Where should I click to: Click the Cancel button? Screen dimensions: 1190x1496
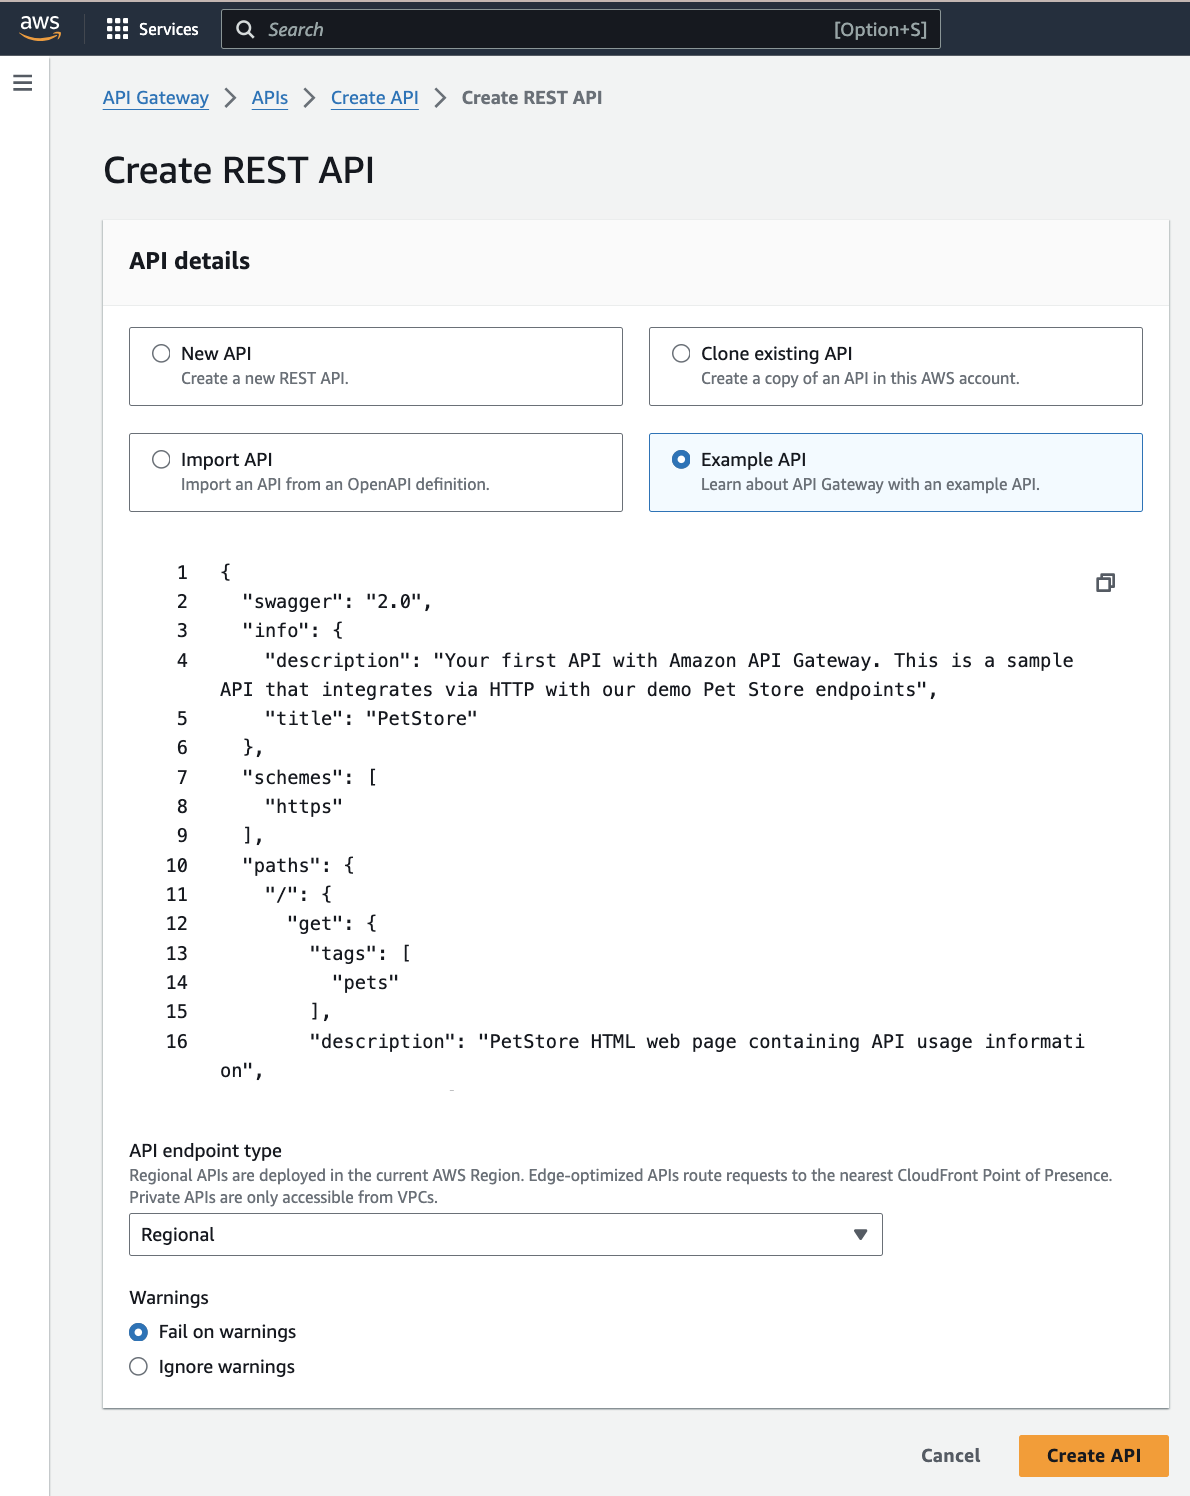950,1456
